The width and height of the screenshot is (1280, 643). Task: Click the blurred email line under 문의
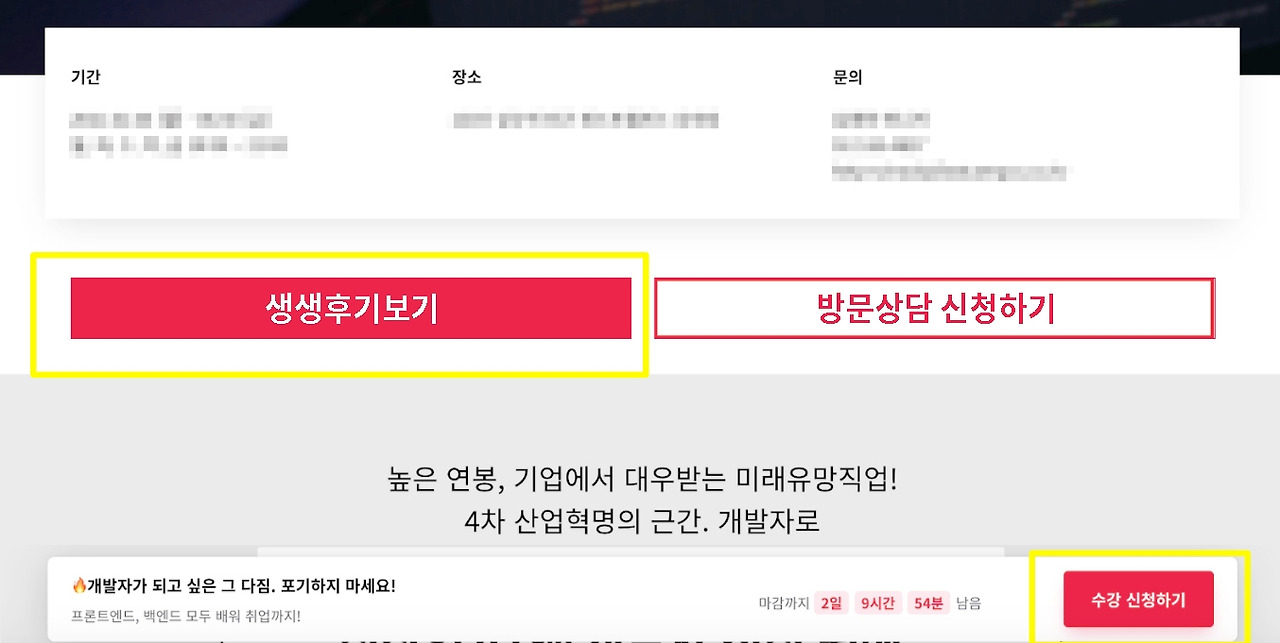click(949, 172)
